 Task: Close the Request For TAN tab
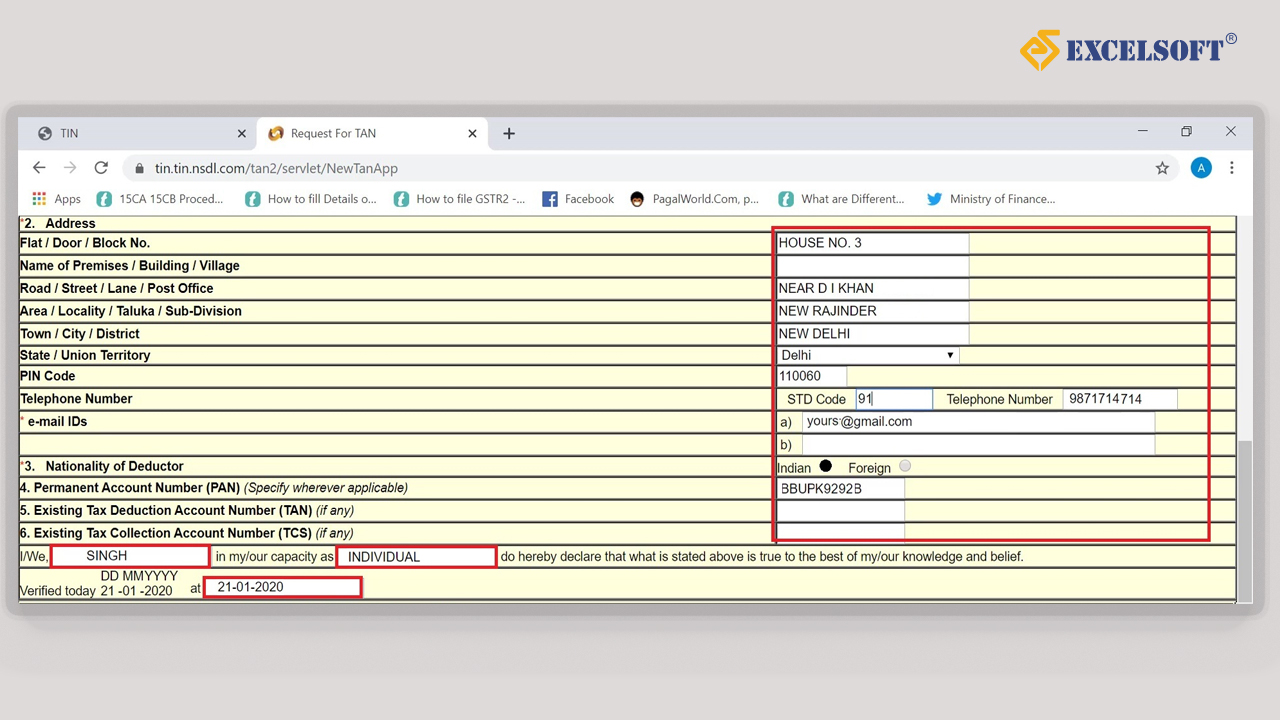[x=473, y=133]
